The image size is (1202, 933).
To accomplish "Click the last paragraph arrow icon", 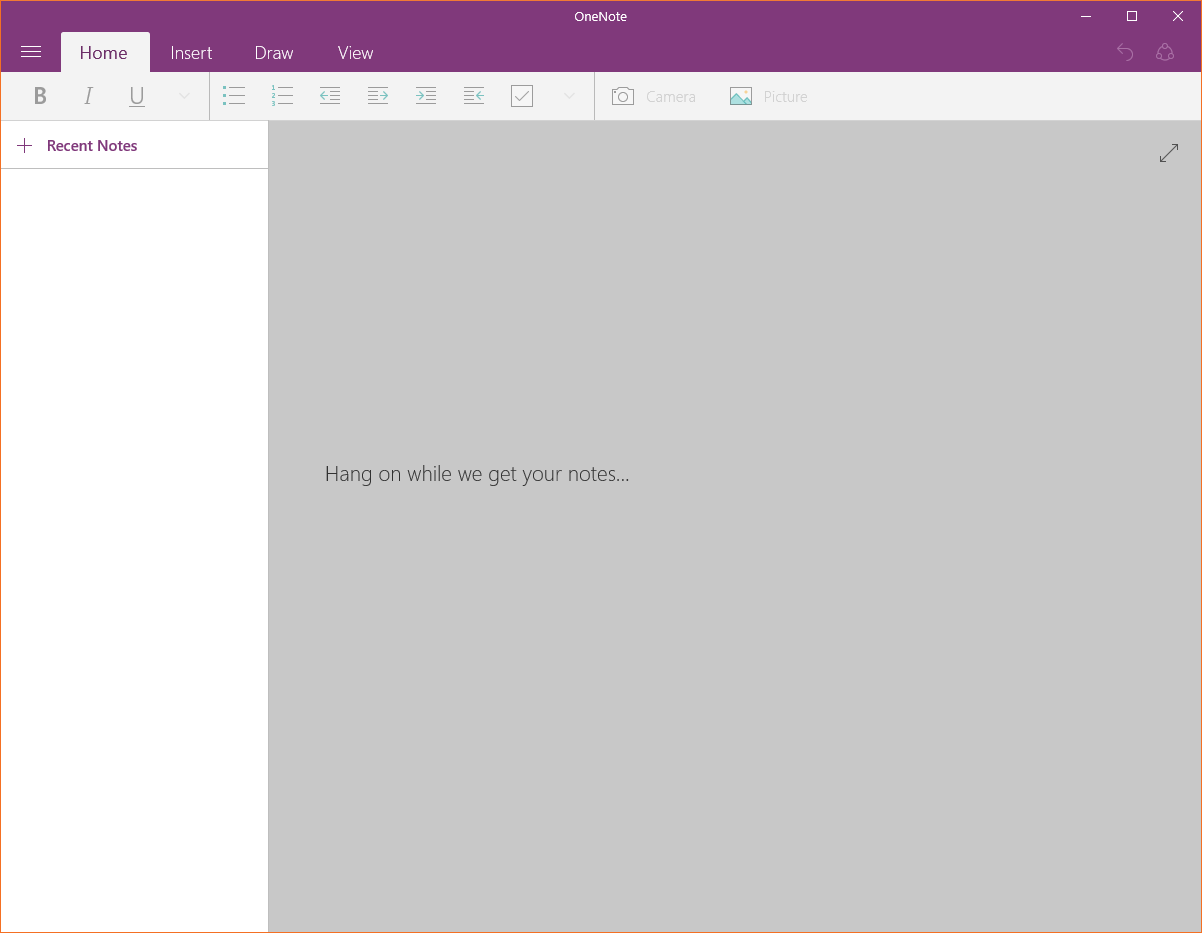I will (474, 96).
